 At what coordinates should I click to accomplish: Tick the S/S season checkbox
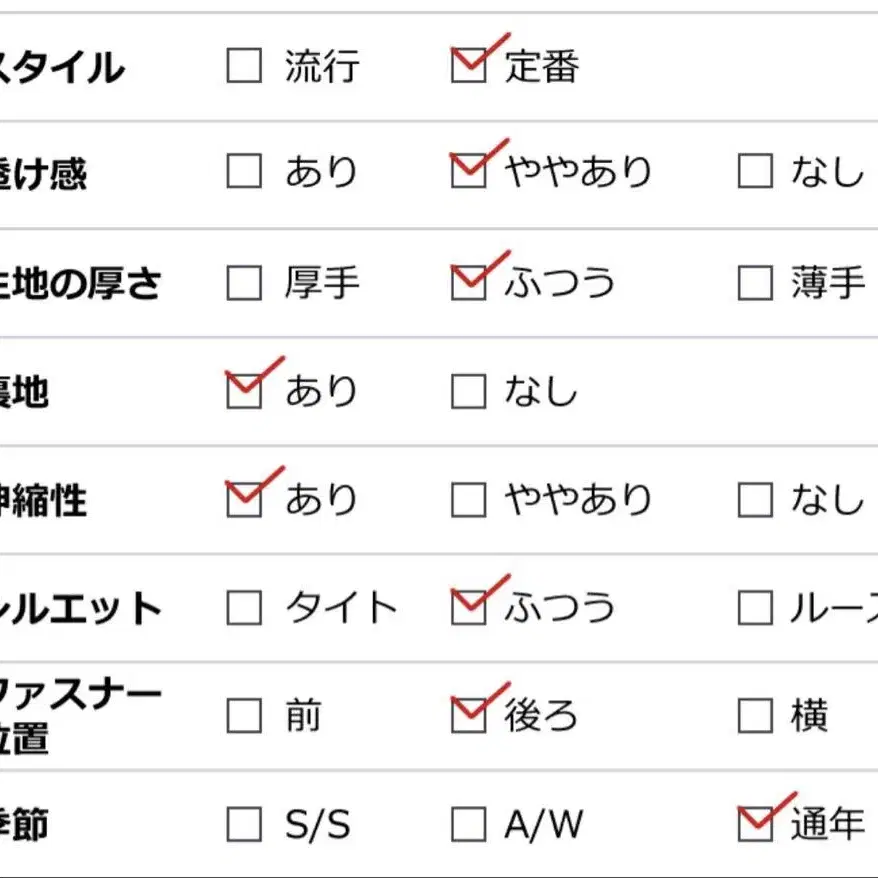(x=244, y=825)
